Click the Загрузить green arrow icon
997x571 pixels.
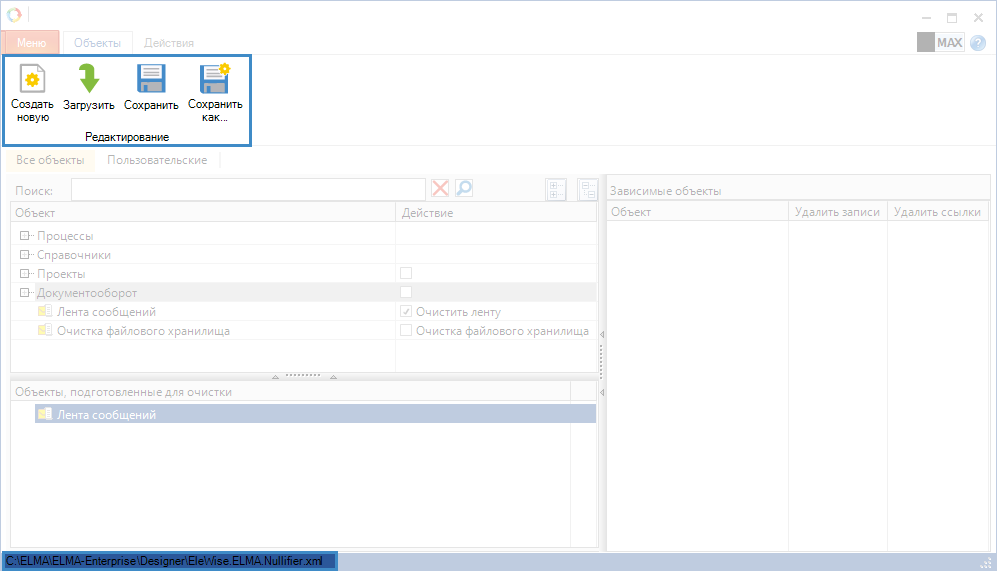89,79
